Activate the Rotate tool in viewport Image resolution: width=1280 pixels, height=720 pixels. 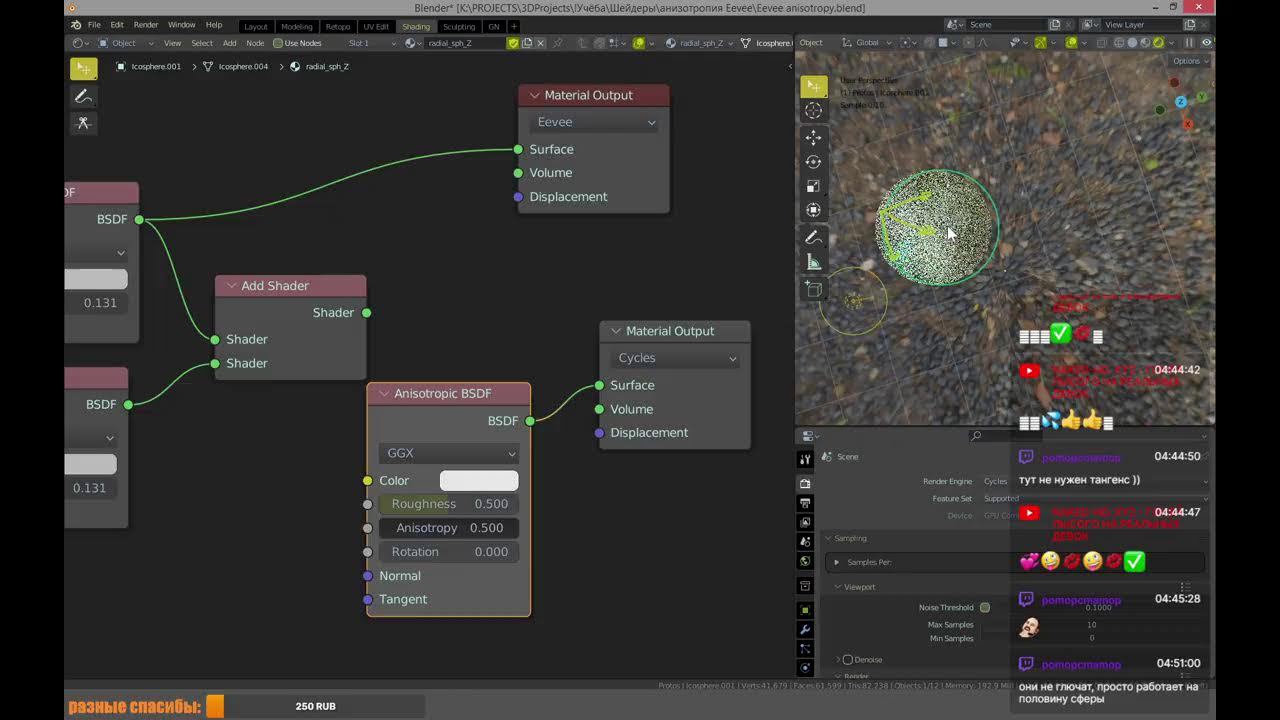[x=813, y=161]
